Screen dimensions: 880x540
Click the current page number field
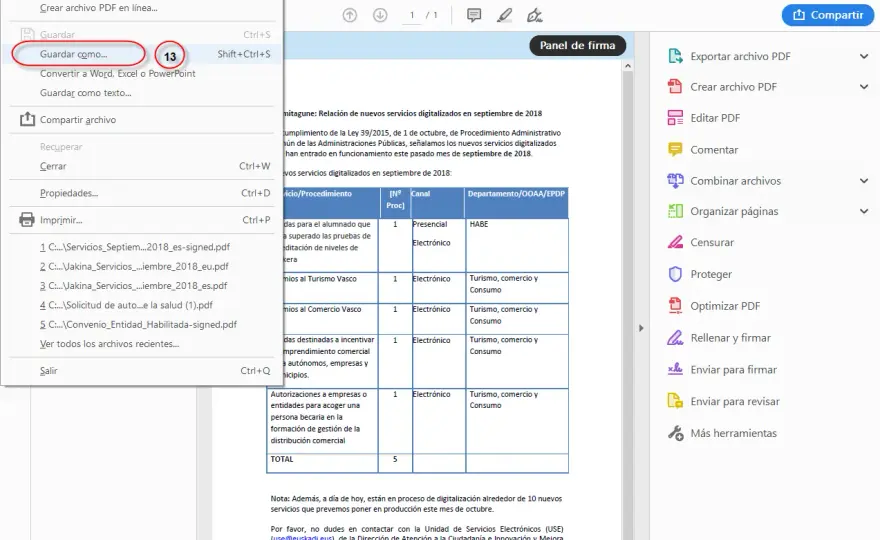(x=412, y=15)
